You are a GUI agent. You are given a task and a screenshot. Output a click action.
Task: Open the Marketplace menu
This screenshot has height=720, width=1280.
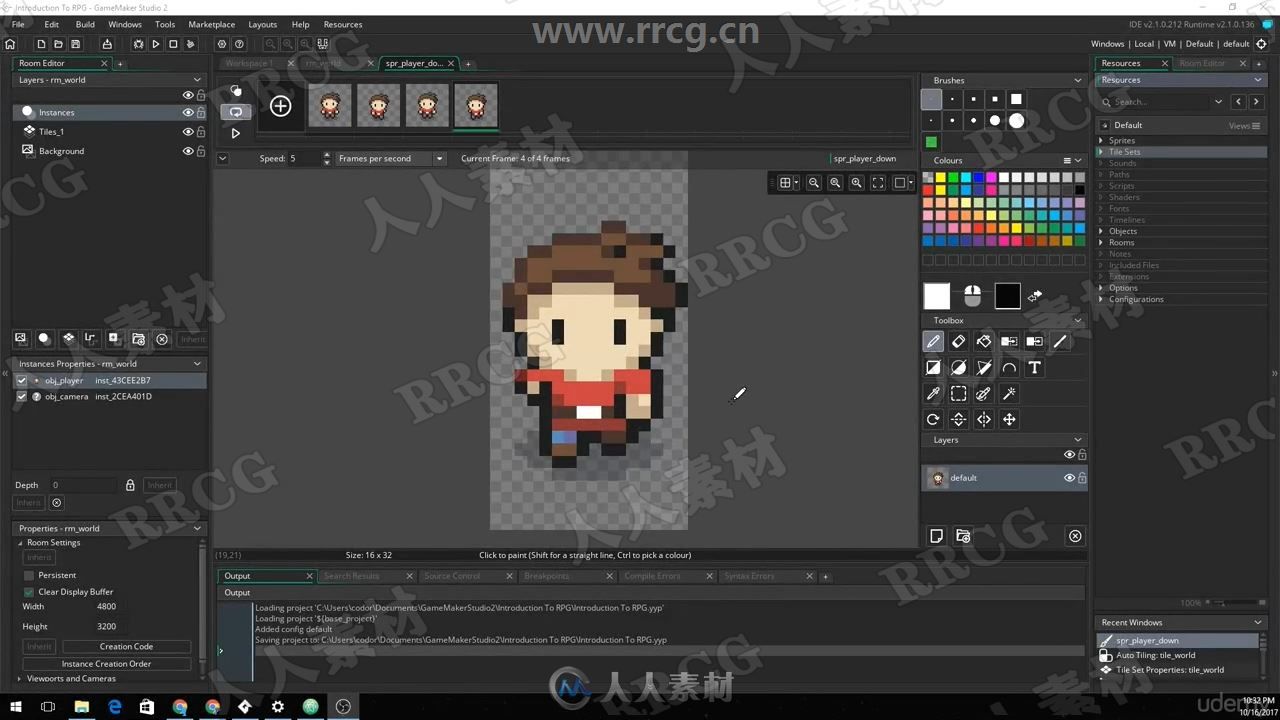(x=212, y=24)
